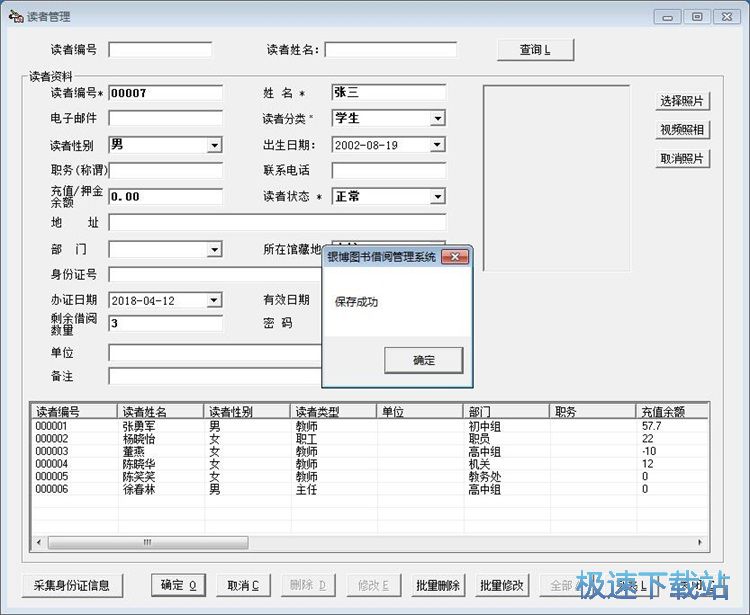The image size is (750, 615).
Task: Expand the 部门 dropdown
Action: (214, 249)
